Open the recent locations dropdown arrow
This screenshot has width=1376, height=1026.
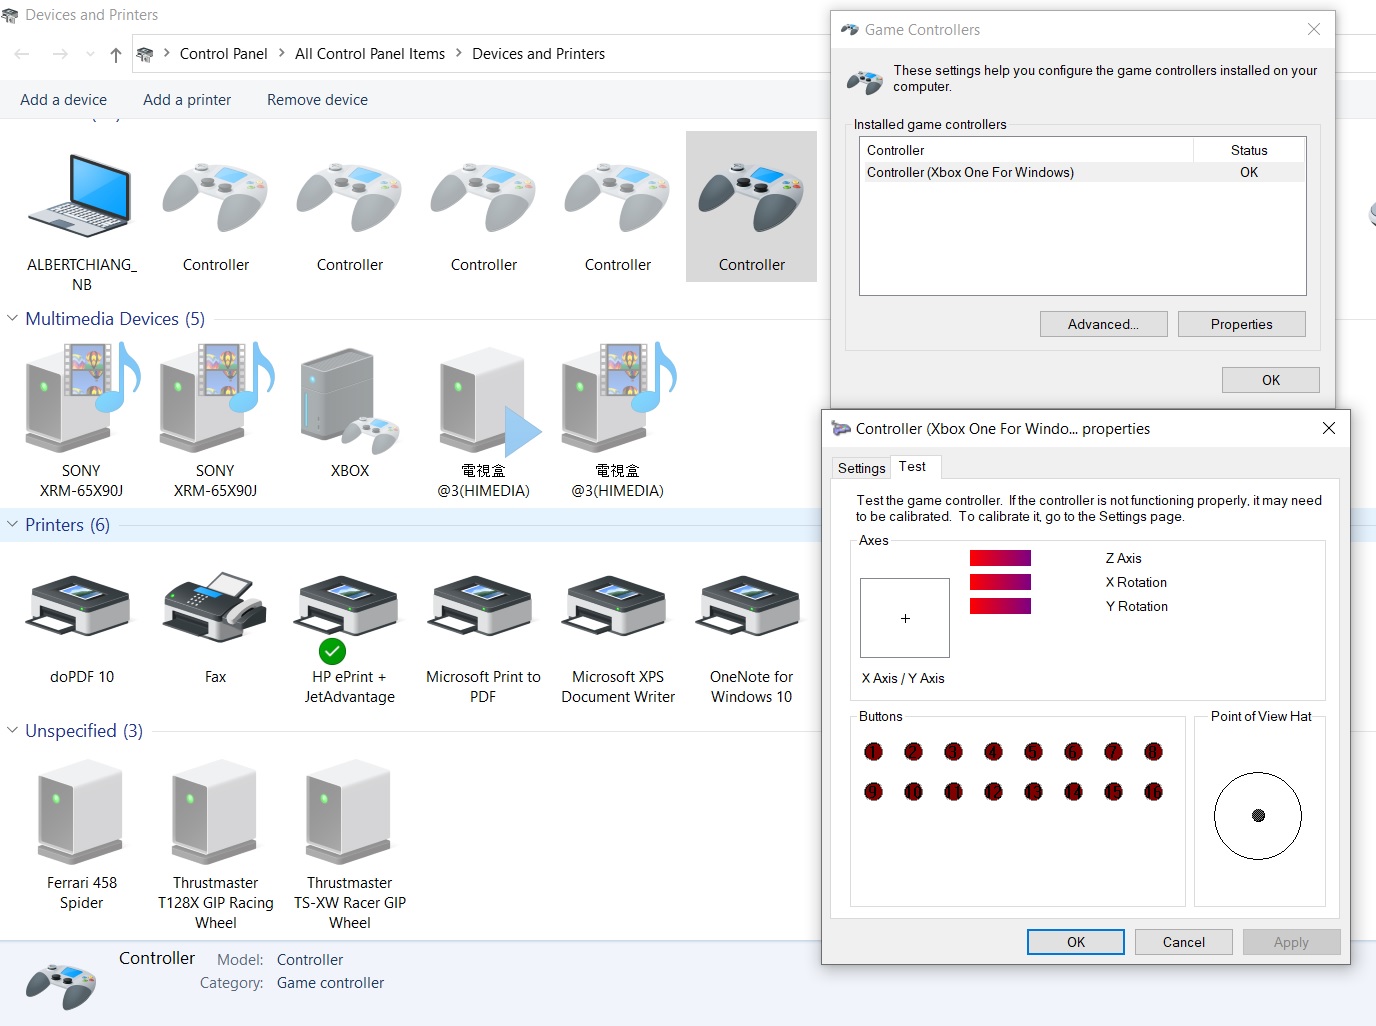(90, 54)
